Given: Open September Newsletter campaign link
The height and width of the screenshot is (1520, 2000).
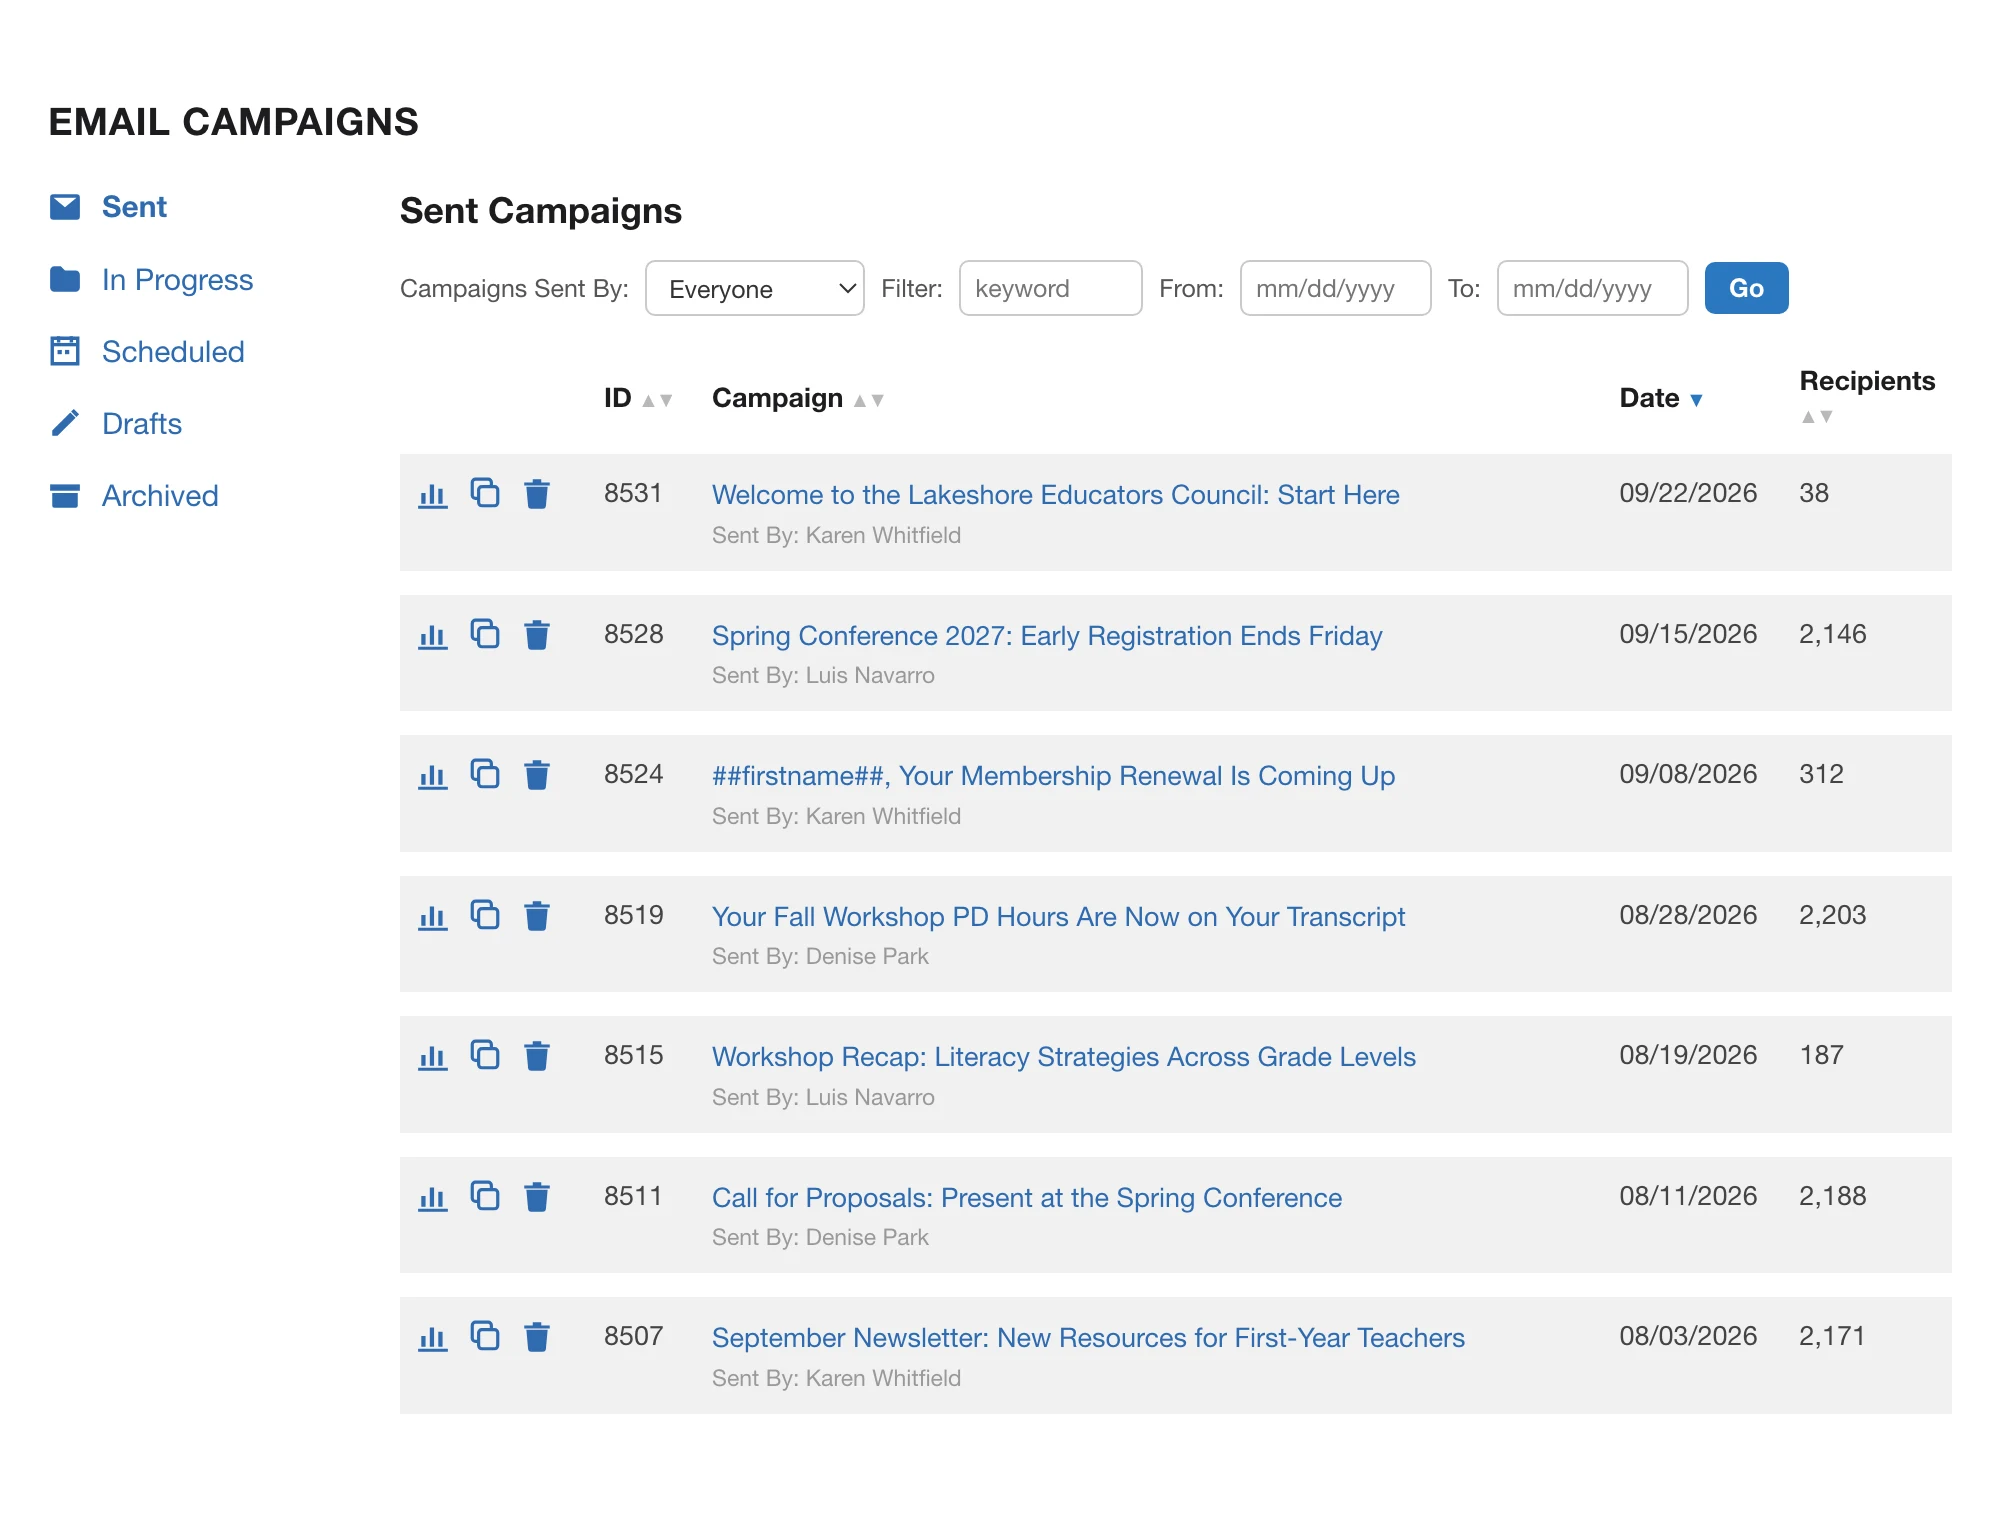Looking at the screenshot, I should pyautogui.click(x=1088, y=1338).
